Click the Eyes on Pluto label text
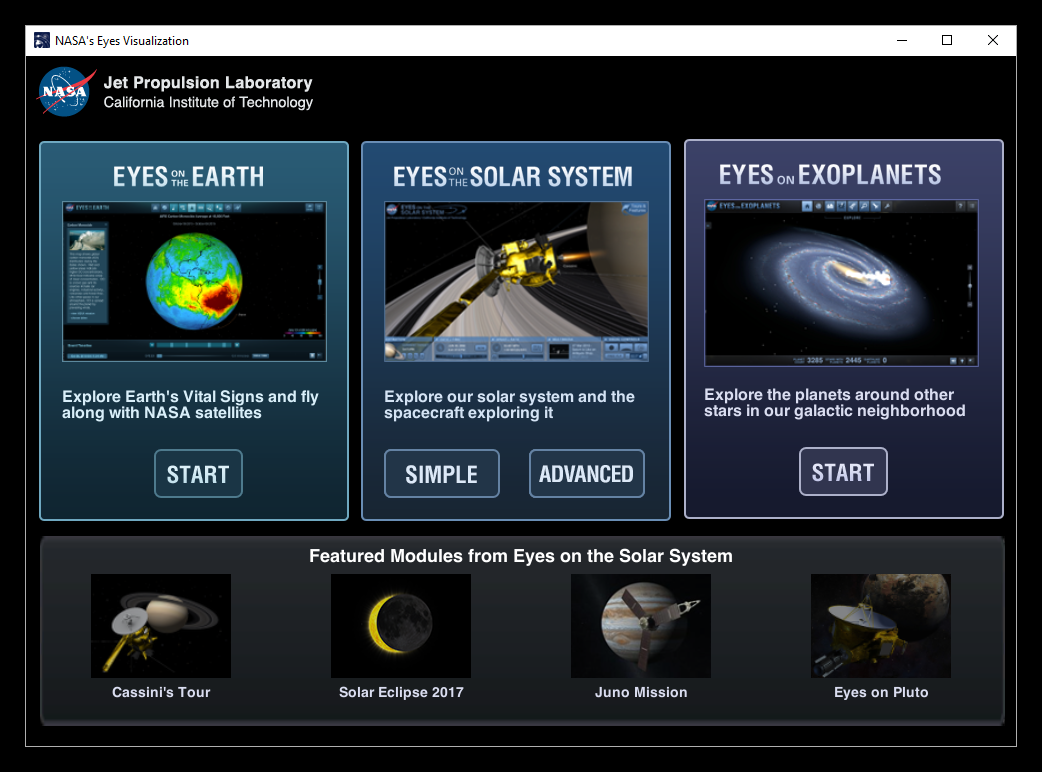 click(880, 692)
